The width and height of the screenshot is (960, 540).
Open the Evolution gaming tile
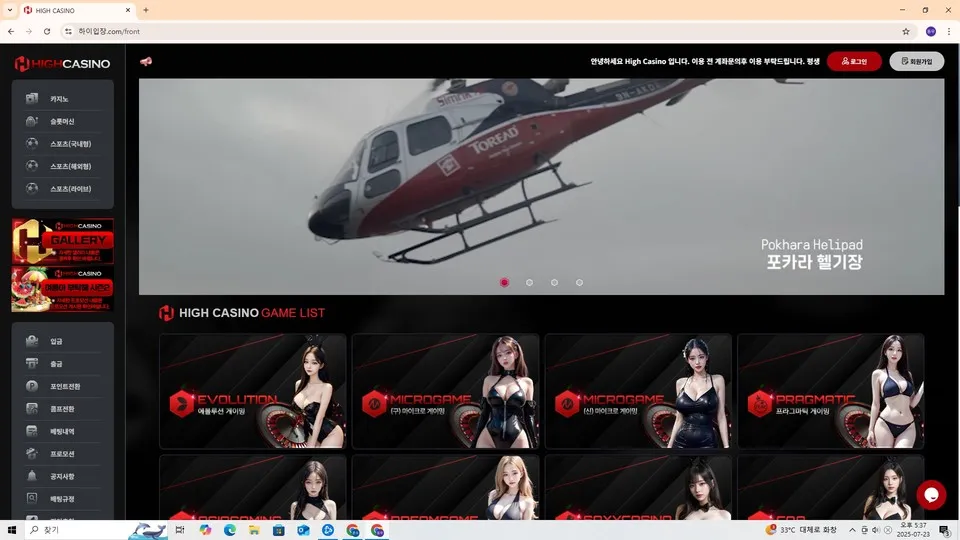[x=253, y=391]
